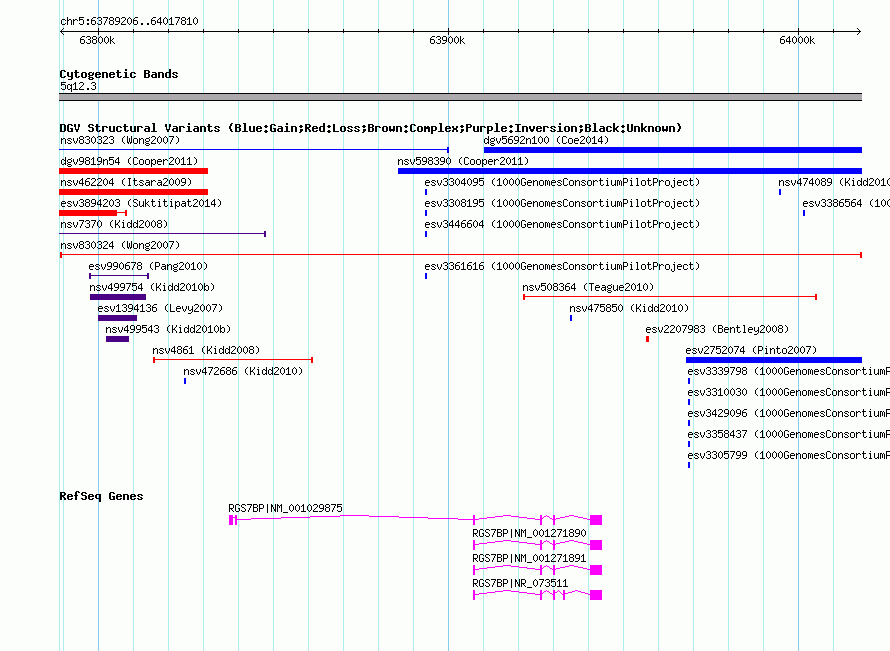Select the blue nsv598390 gain bar

(630, 171)
